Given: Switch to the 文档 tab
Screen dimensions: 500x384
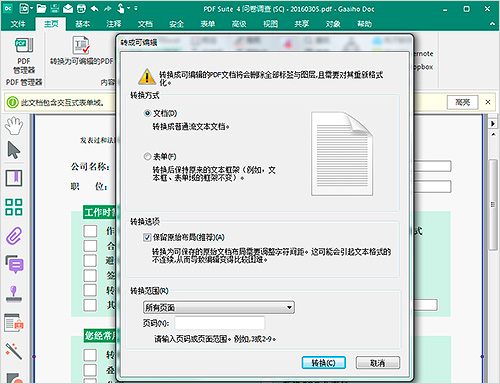Looking at the screenshot, I should tap(145, 24).
